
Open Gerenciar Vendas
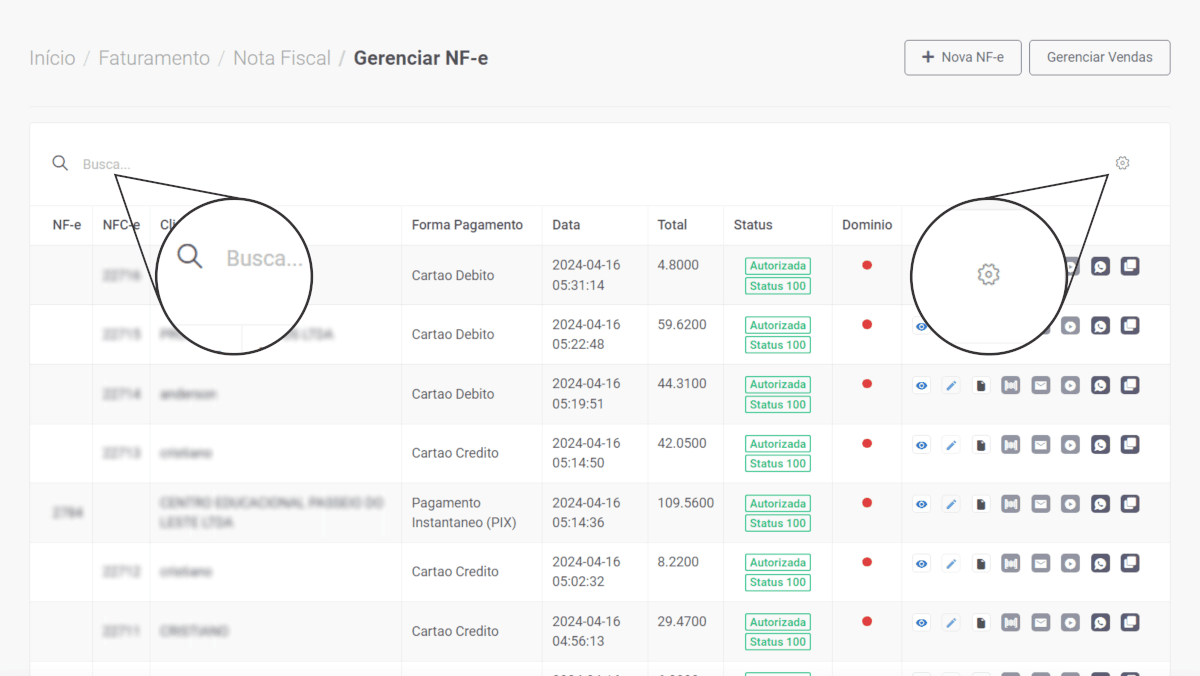pyautogui.click(x=1099, y=57)
